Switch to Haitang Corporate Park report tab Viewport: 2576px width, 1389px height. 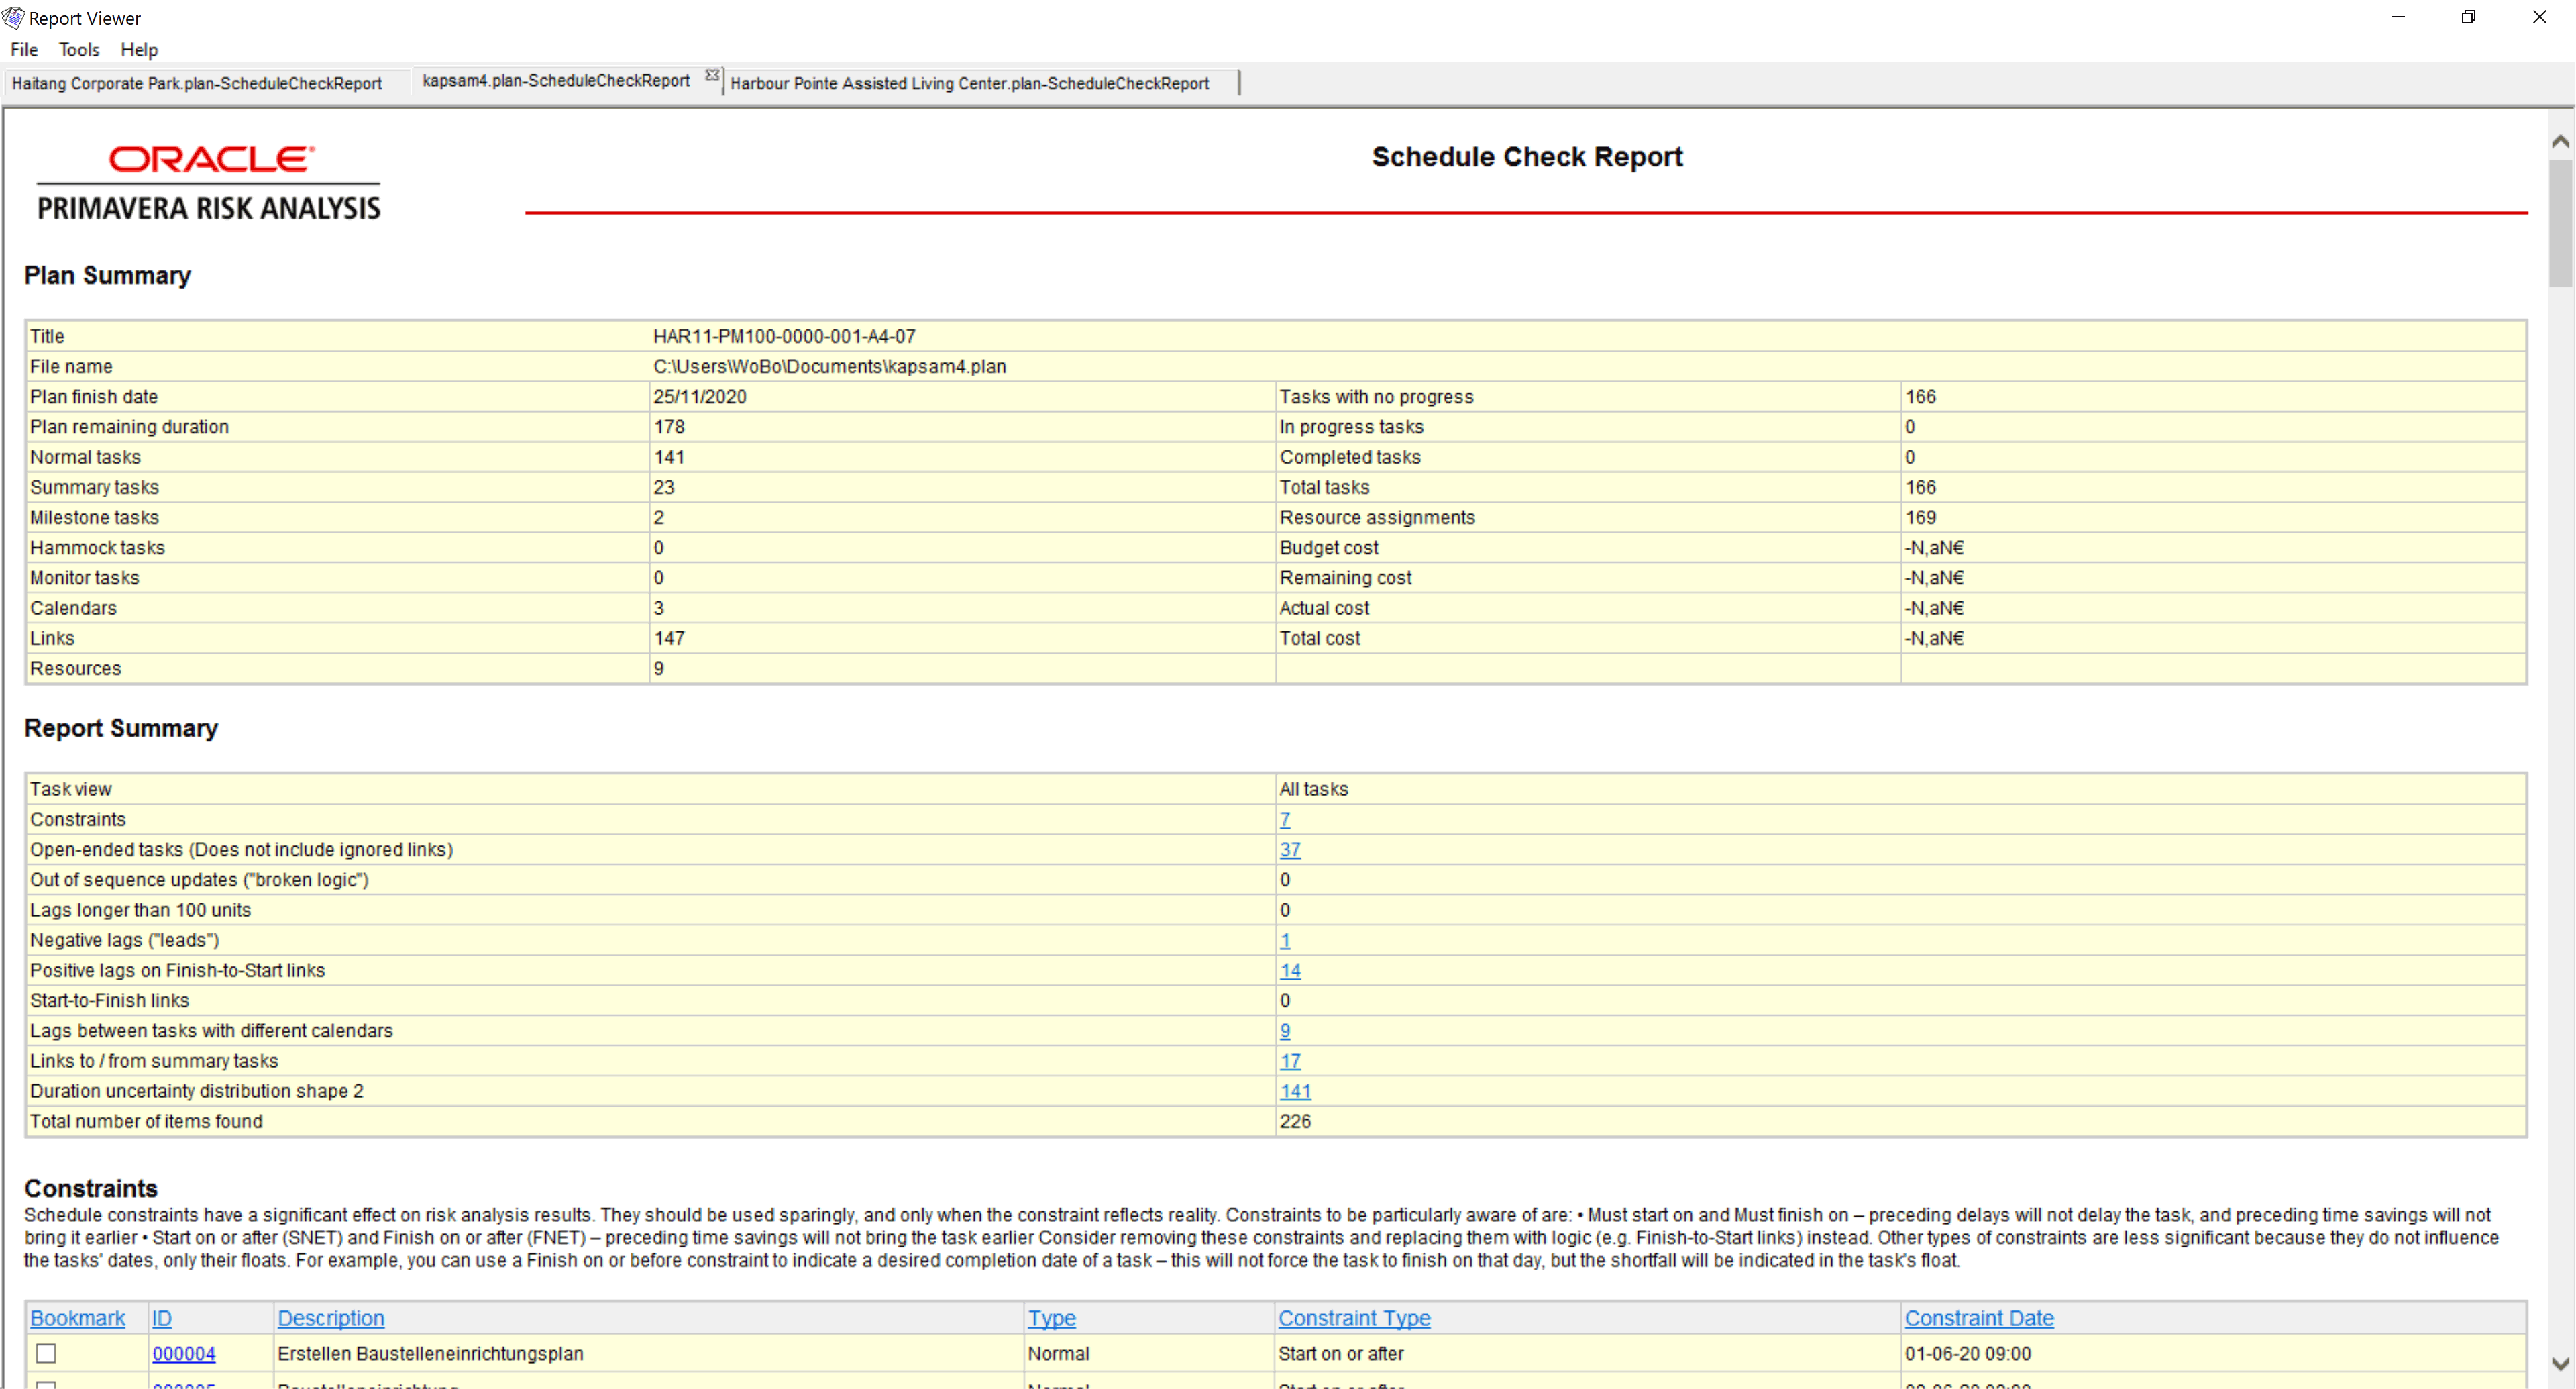197,83
